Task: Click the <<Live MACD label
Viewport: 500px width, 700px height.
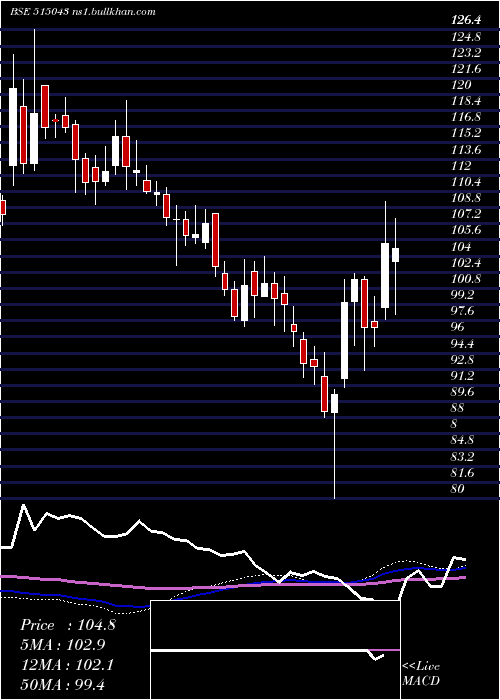Action: pos(421,673)
